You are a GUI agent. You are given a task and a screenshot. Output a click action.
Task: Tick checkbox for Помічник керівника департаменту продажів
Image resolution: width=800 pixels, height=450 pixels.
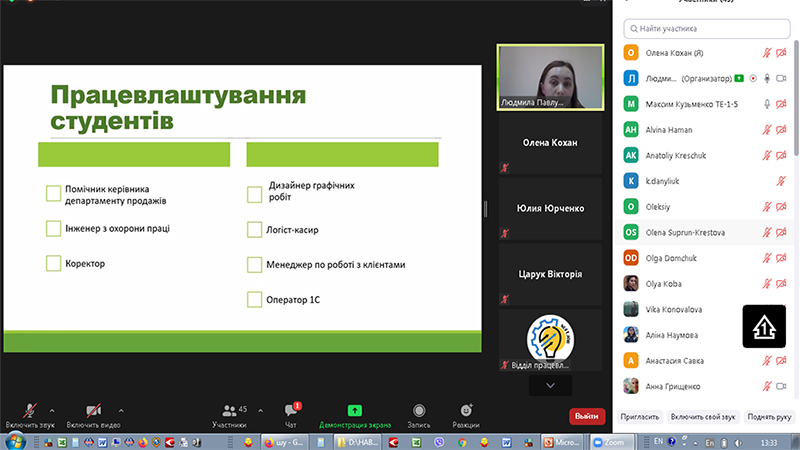pos(54,193)
